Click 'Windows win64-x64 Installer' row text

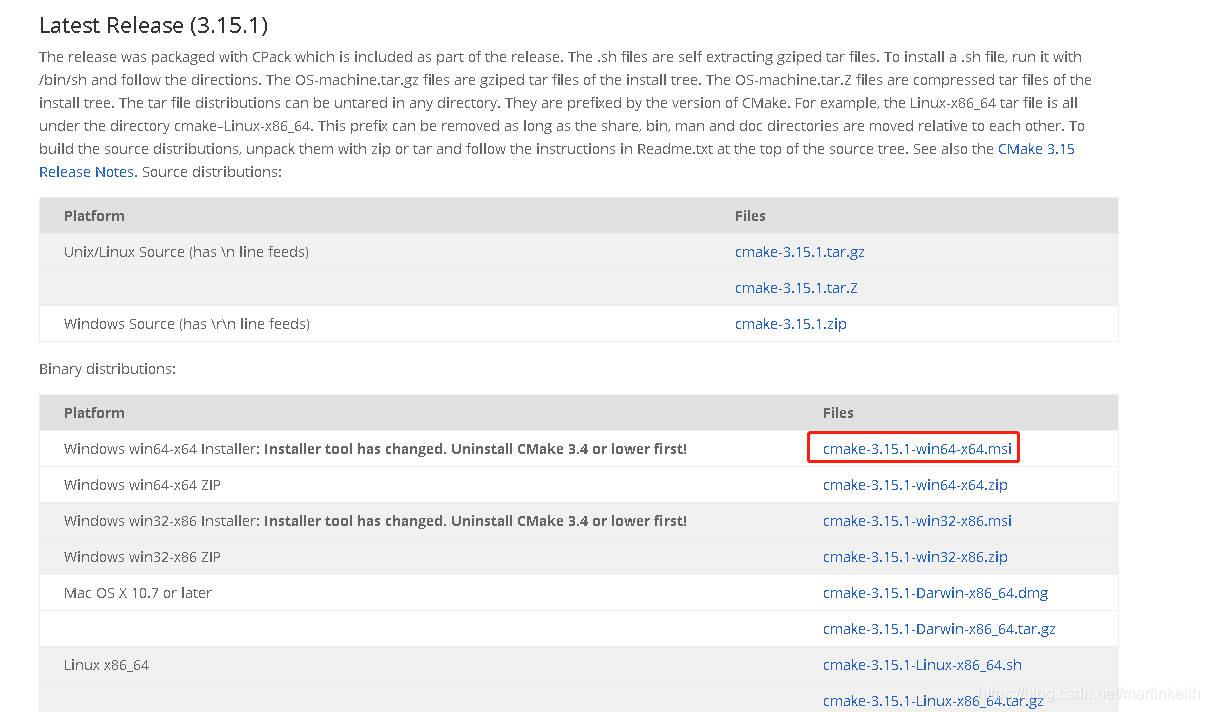pyautogui.click(x=375, y=449)
